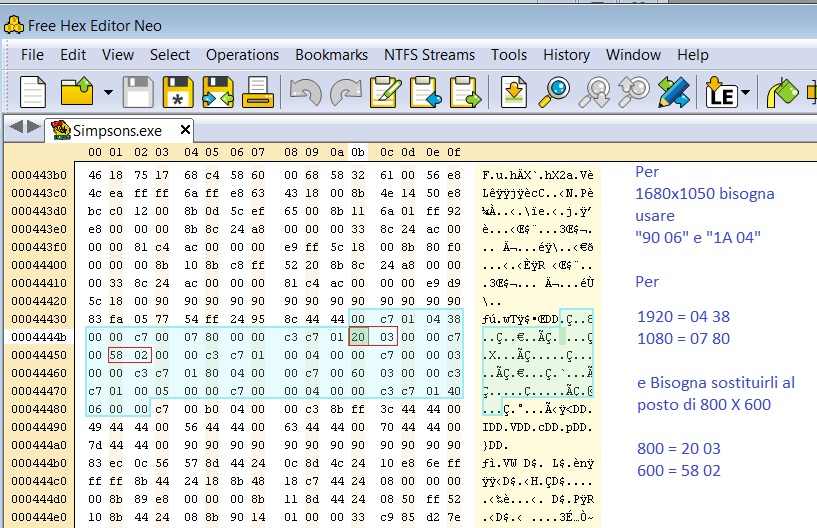Open the Window menu
This screenshot has height=528, width=817.
pos(633,55)
